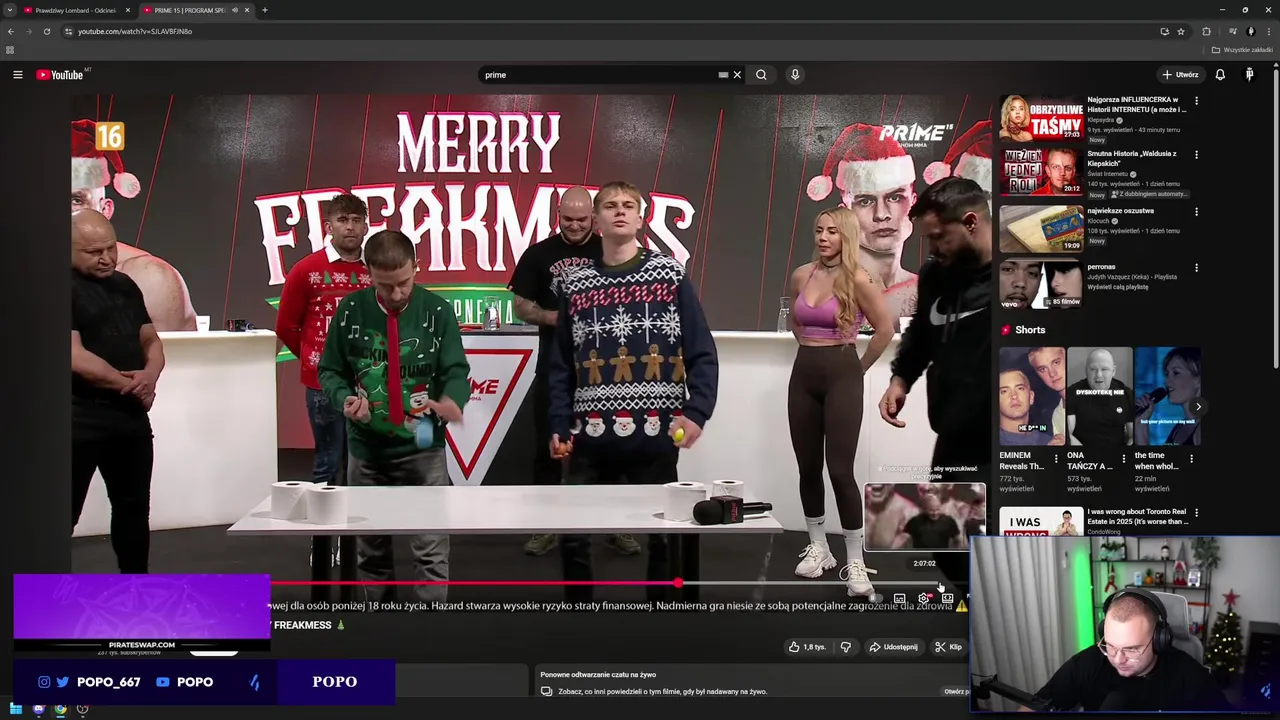Screen dimensions: 1280x720
Task: Like the video (1,8 tys.)
Action: click(x=807, y=647)
